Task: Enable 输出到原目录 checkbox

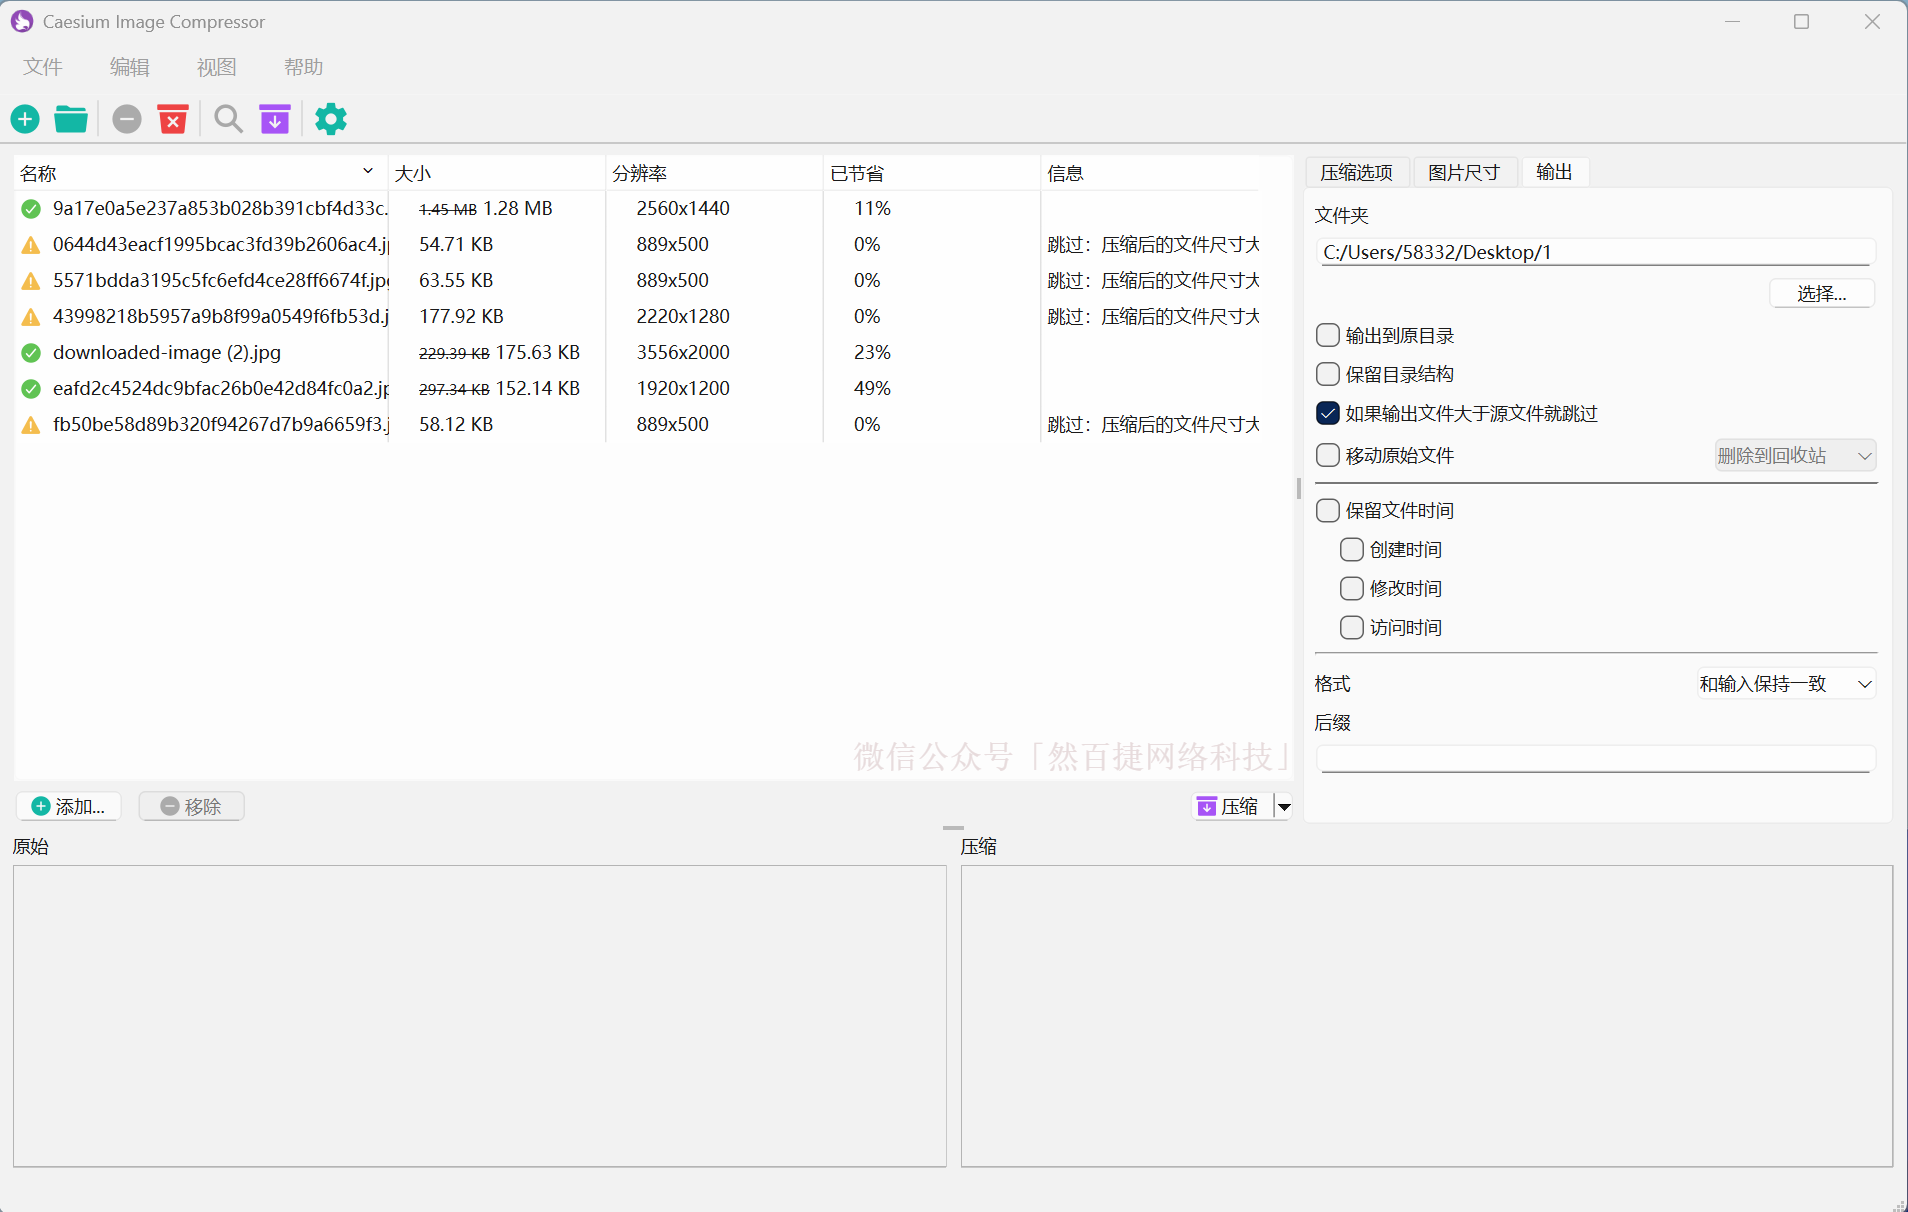Action: (1328, 335)
